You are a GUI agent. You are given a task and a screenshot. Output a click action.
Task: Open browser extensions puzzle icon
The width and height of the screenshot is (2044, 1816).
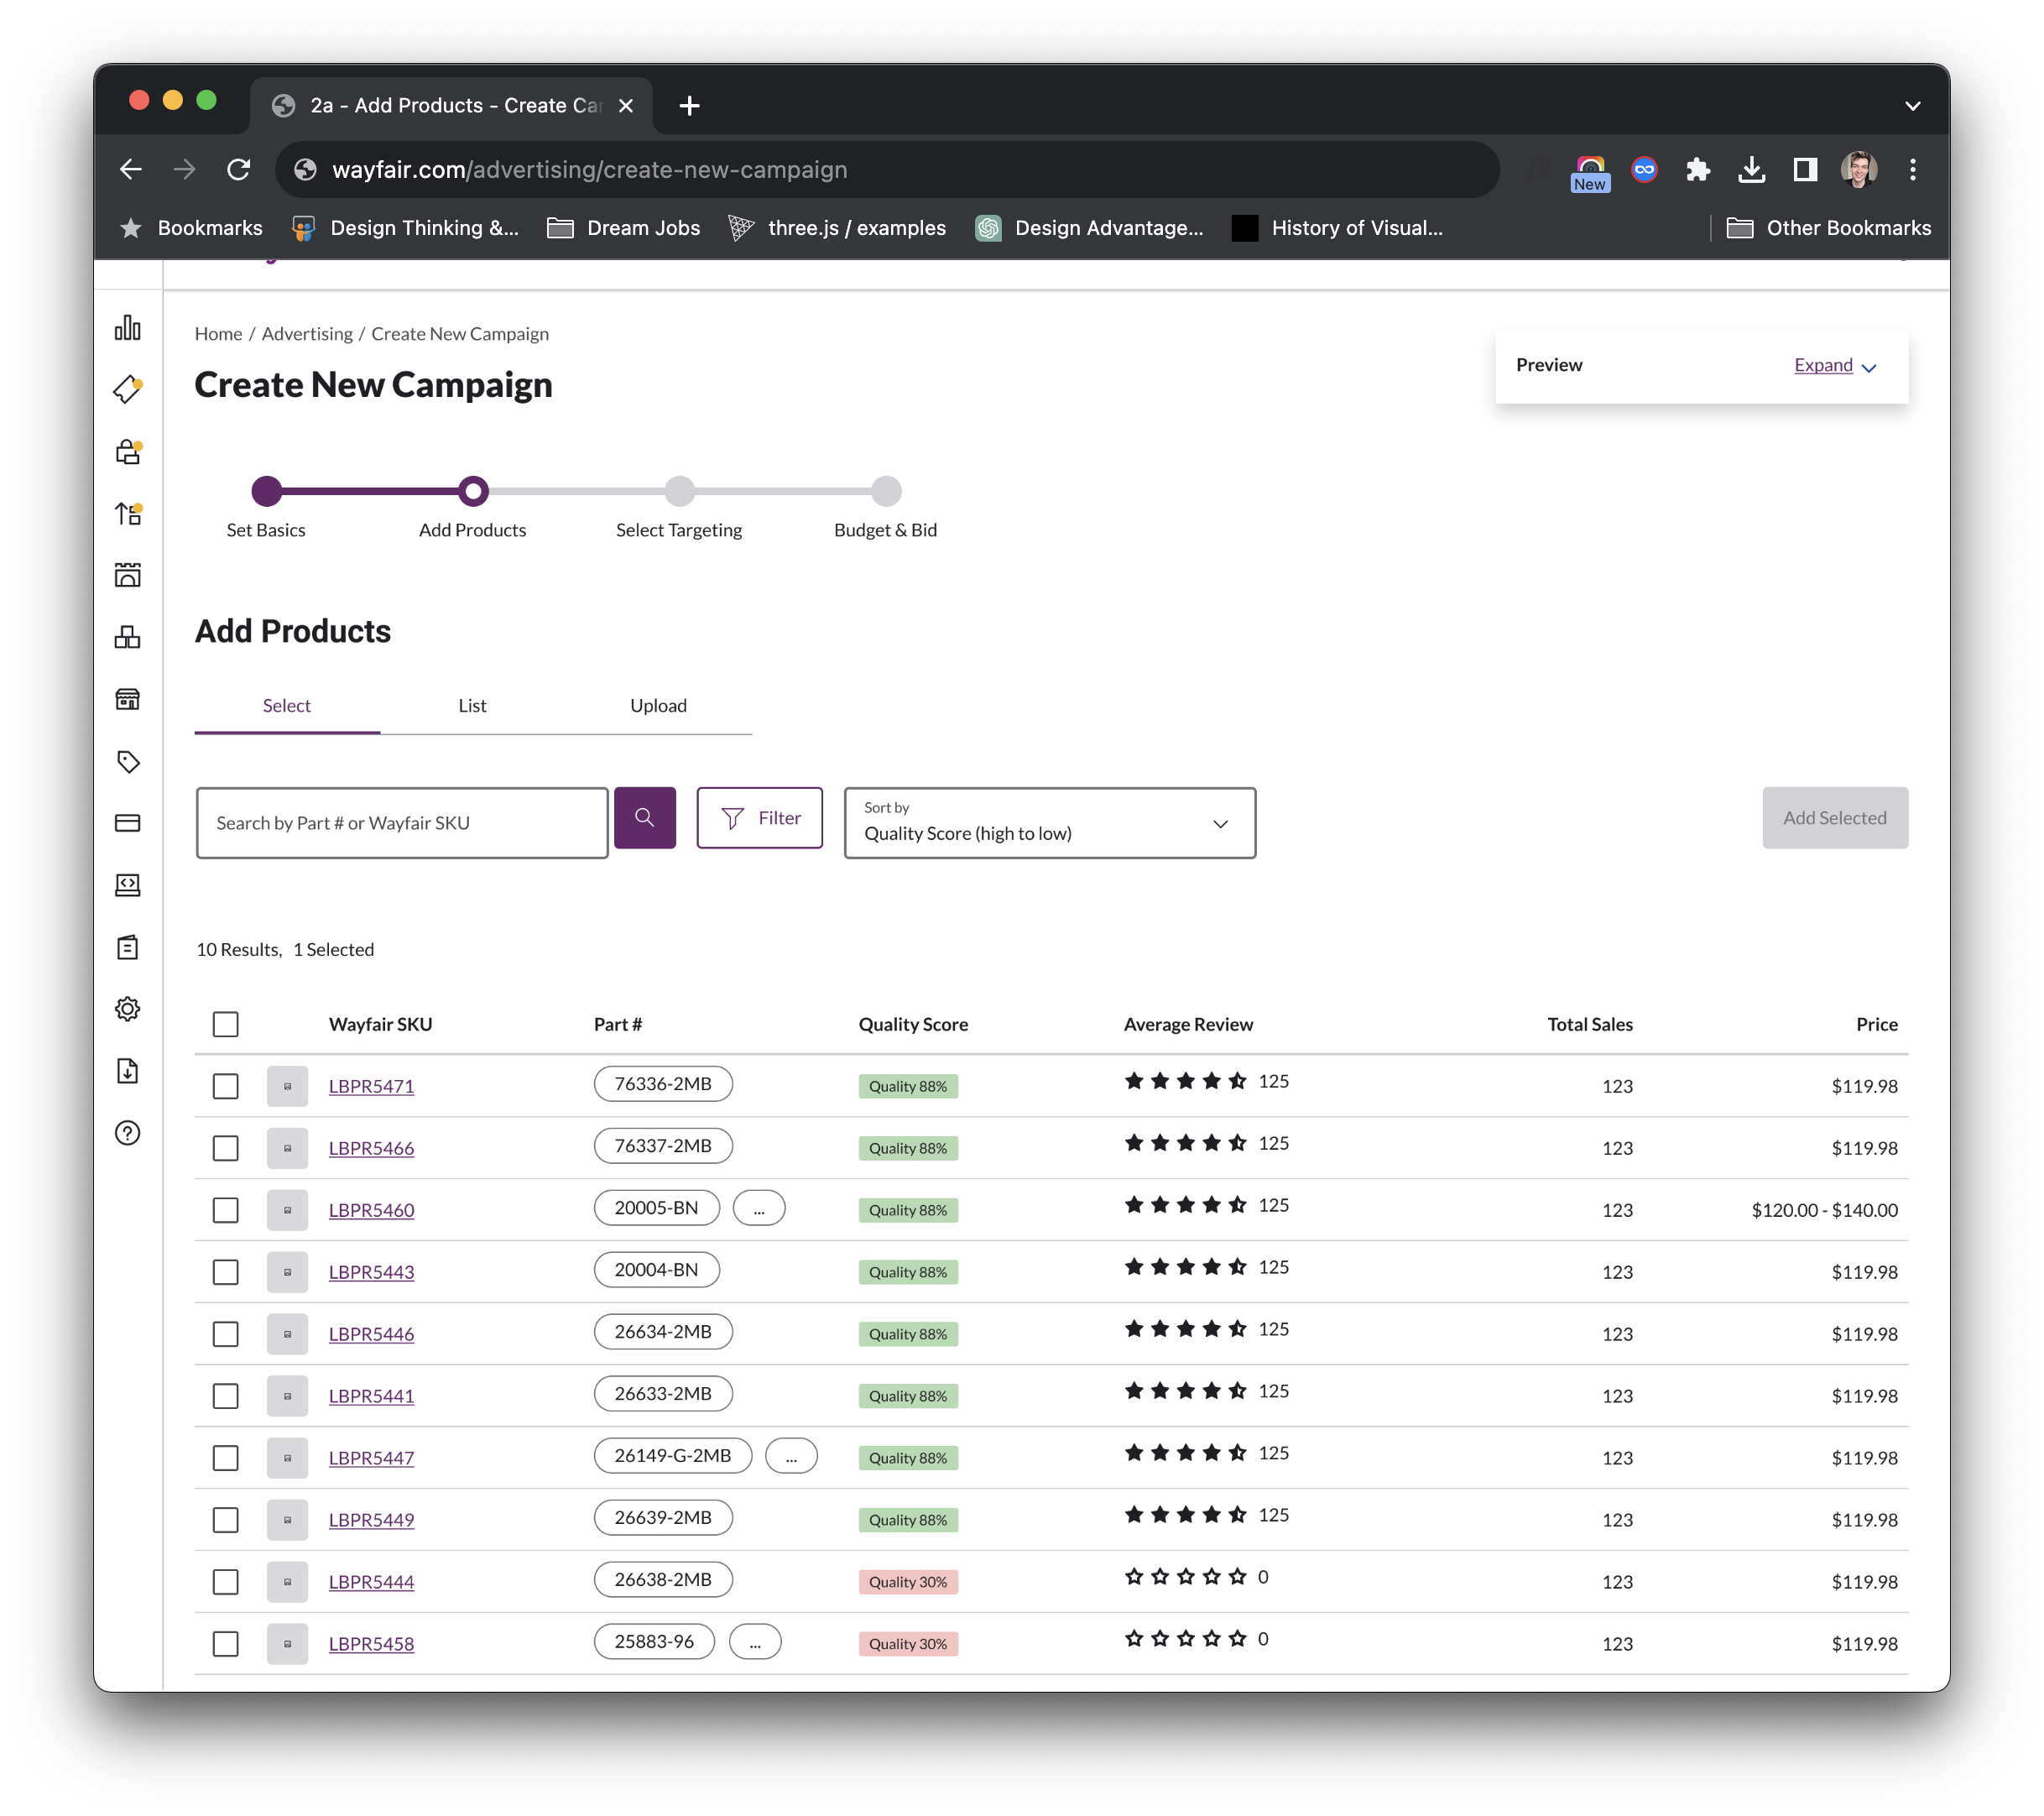(x=1698, y=169)
